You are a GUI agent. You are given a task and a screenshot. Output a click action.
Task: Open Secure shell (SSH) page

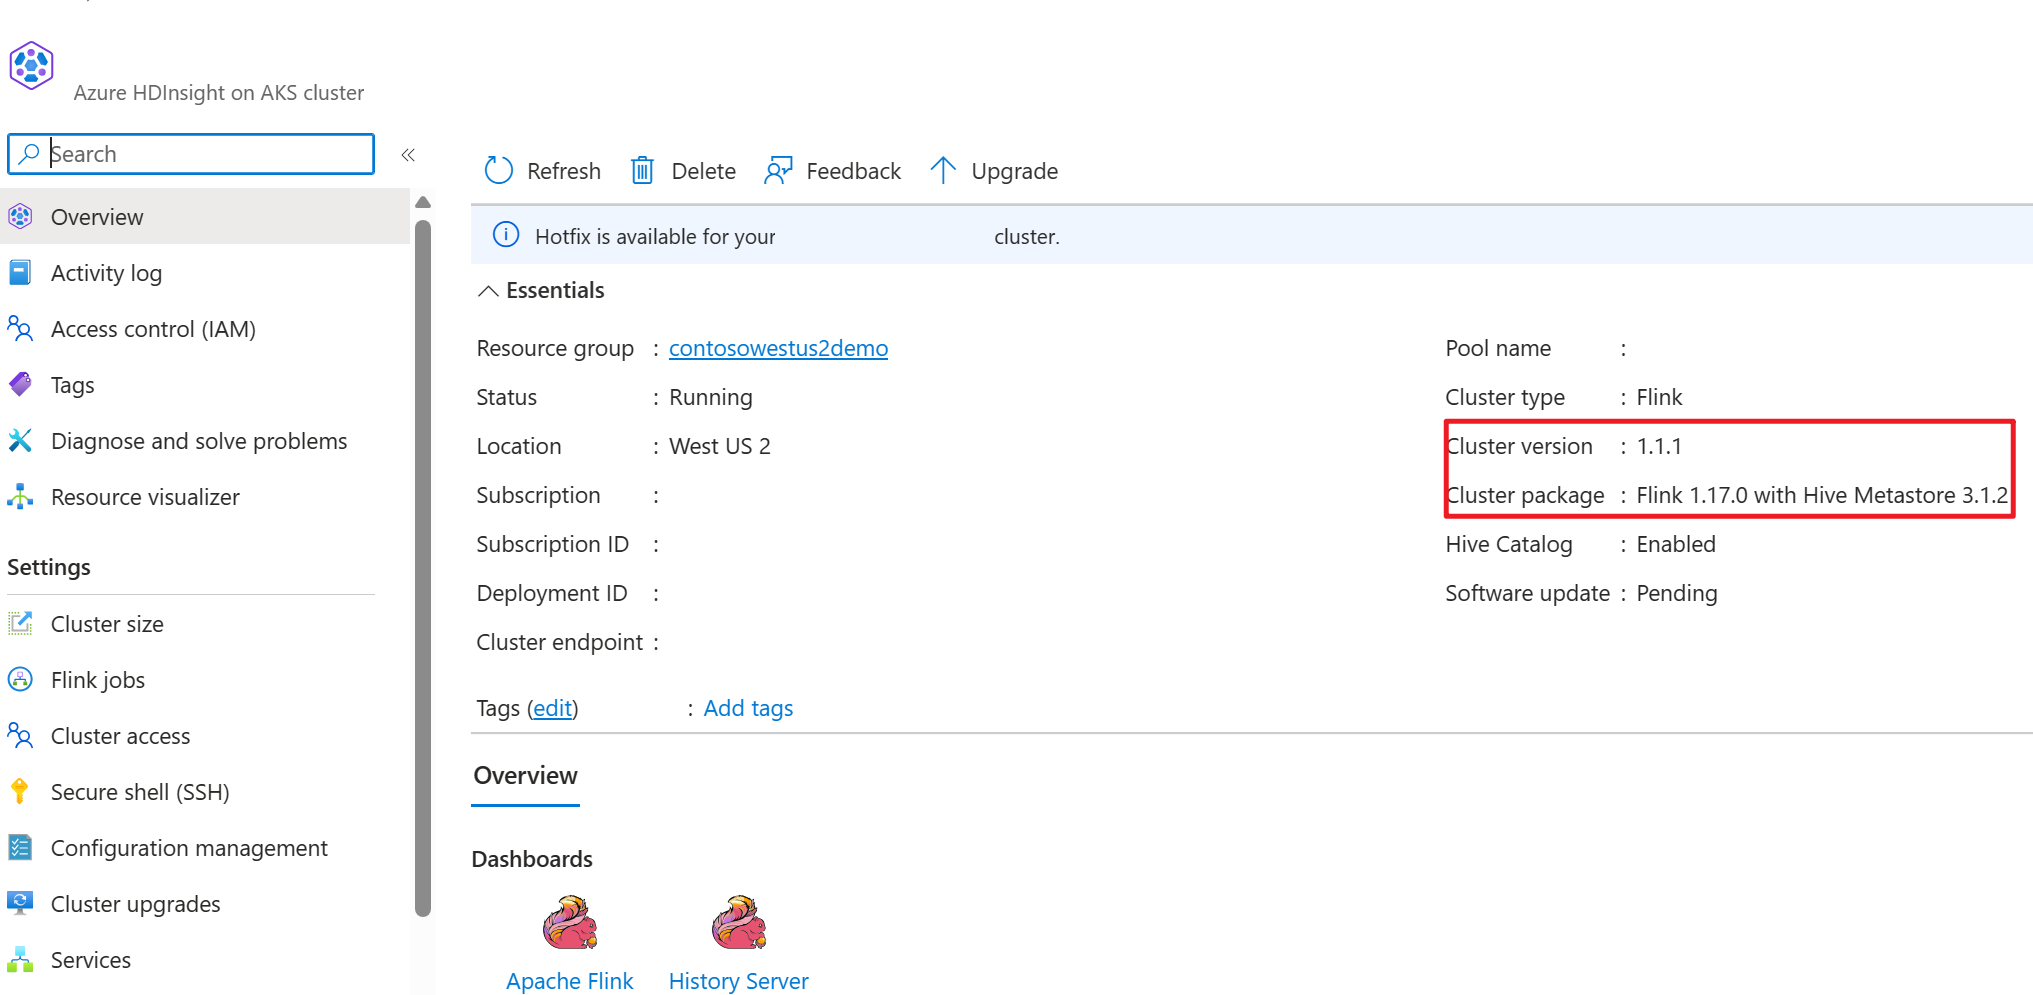205,792
